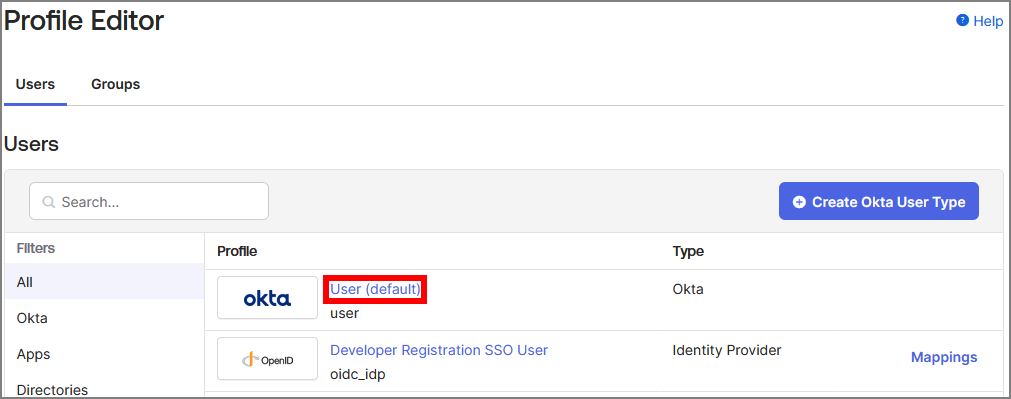This screenshot has width=1011, height=399.
Task: Open Mappings for Developer Registration SSO User
Action: click(944, 357)
